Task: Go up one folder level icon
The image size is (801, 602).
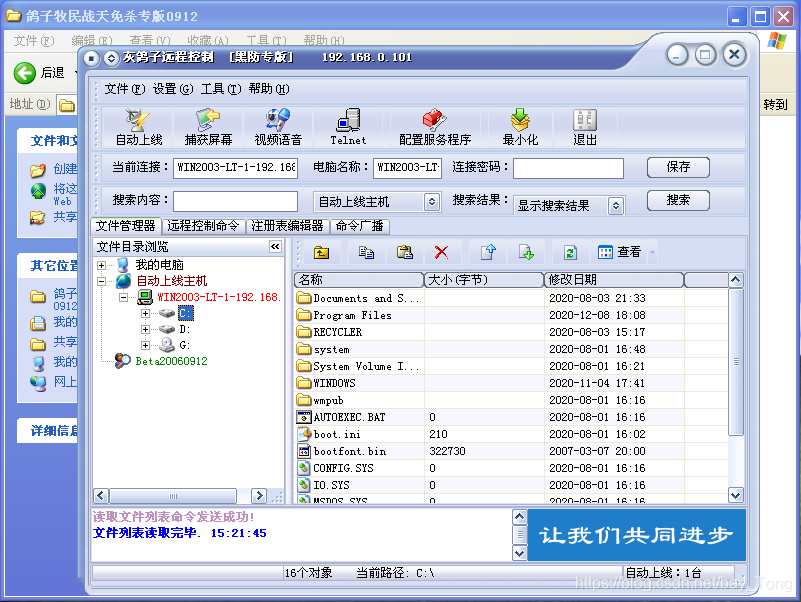Action: [x=321, y=252]
